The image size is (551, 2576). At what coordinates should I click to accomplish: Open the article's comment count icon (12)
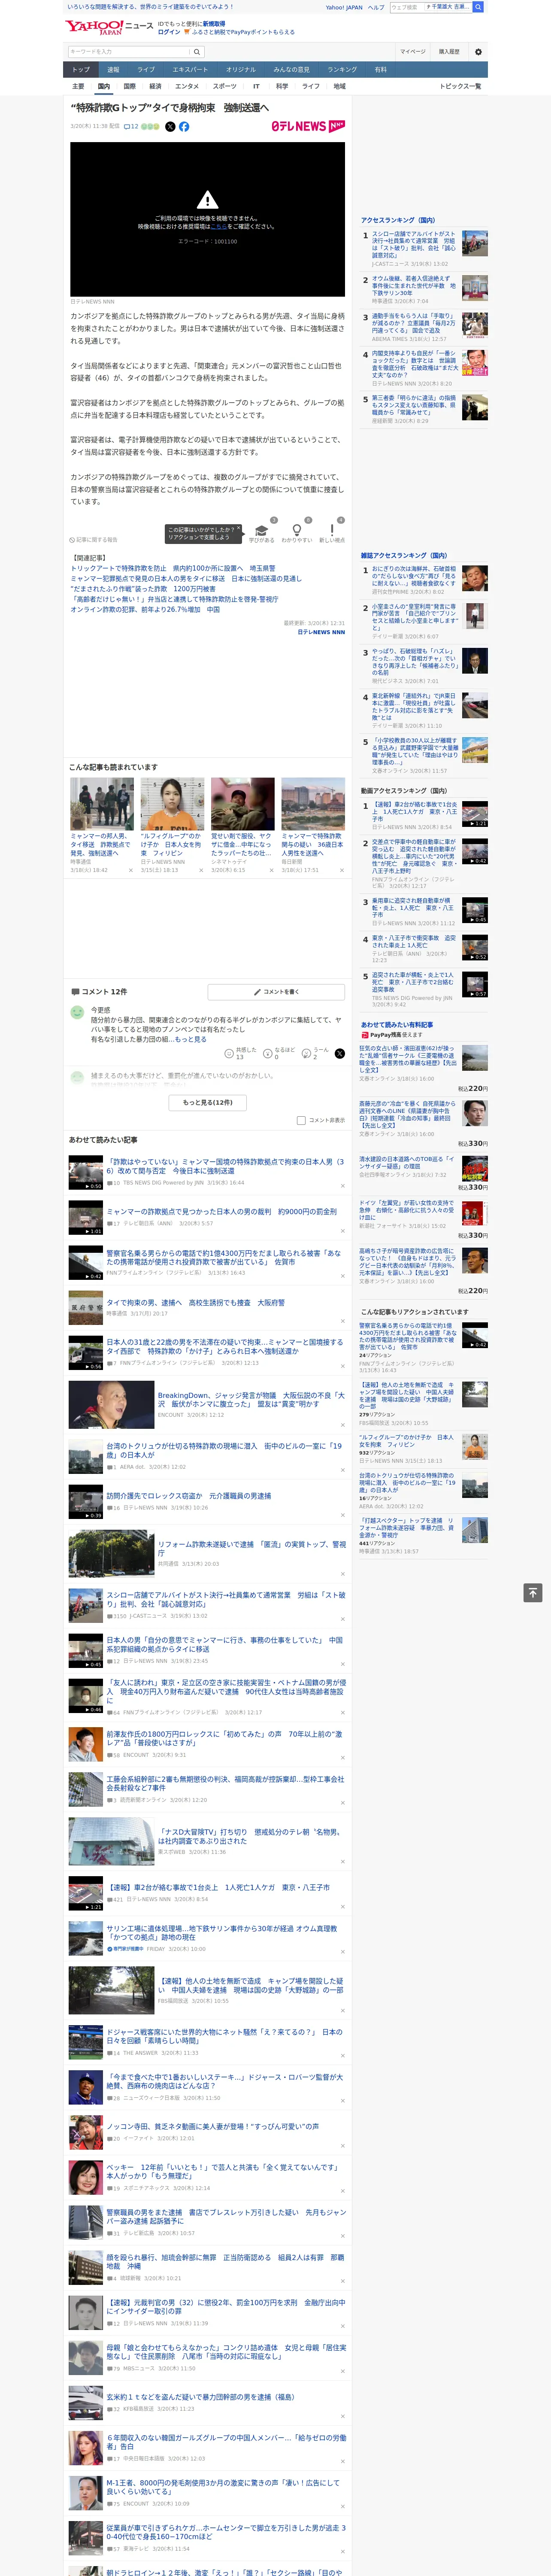(131, 127)
